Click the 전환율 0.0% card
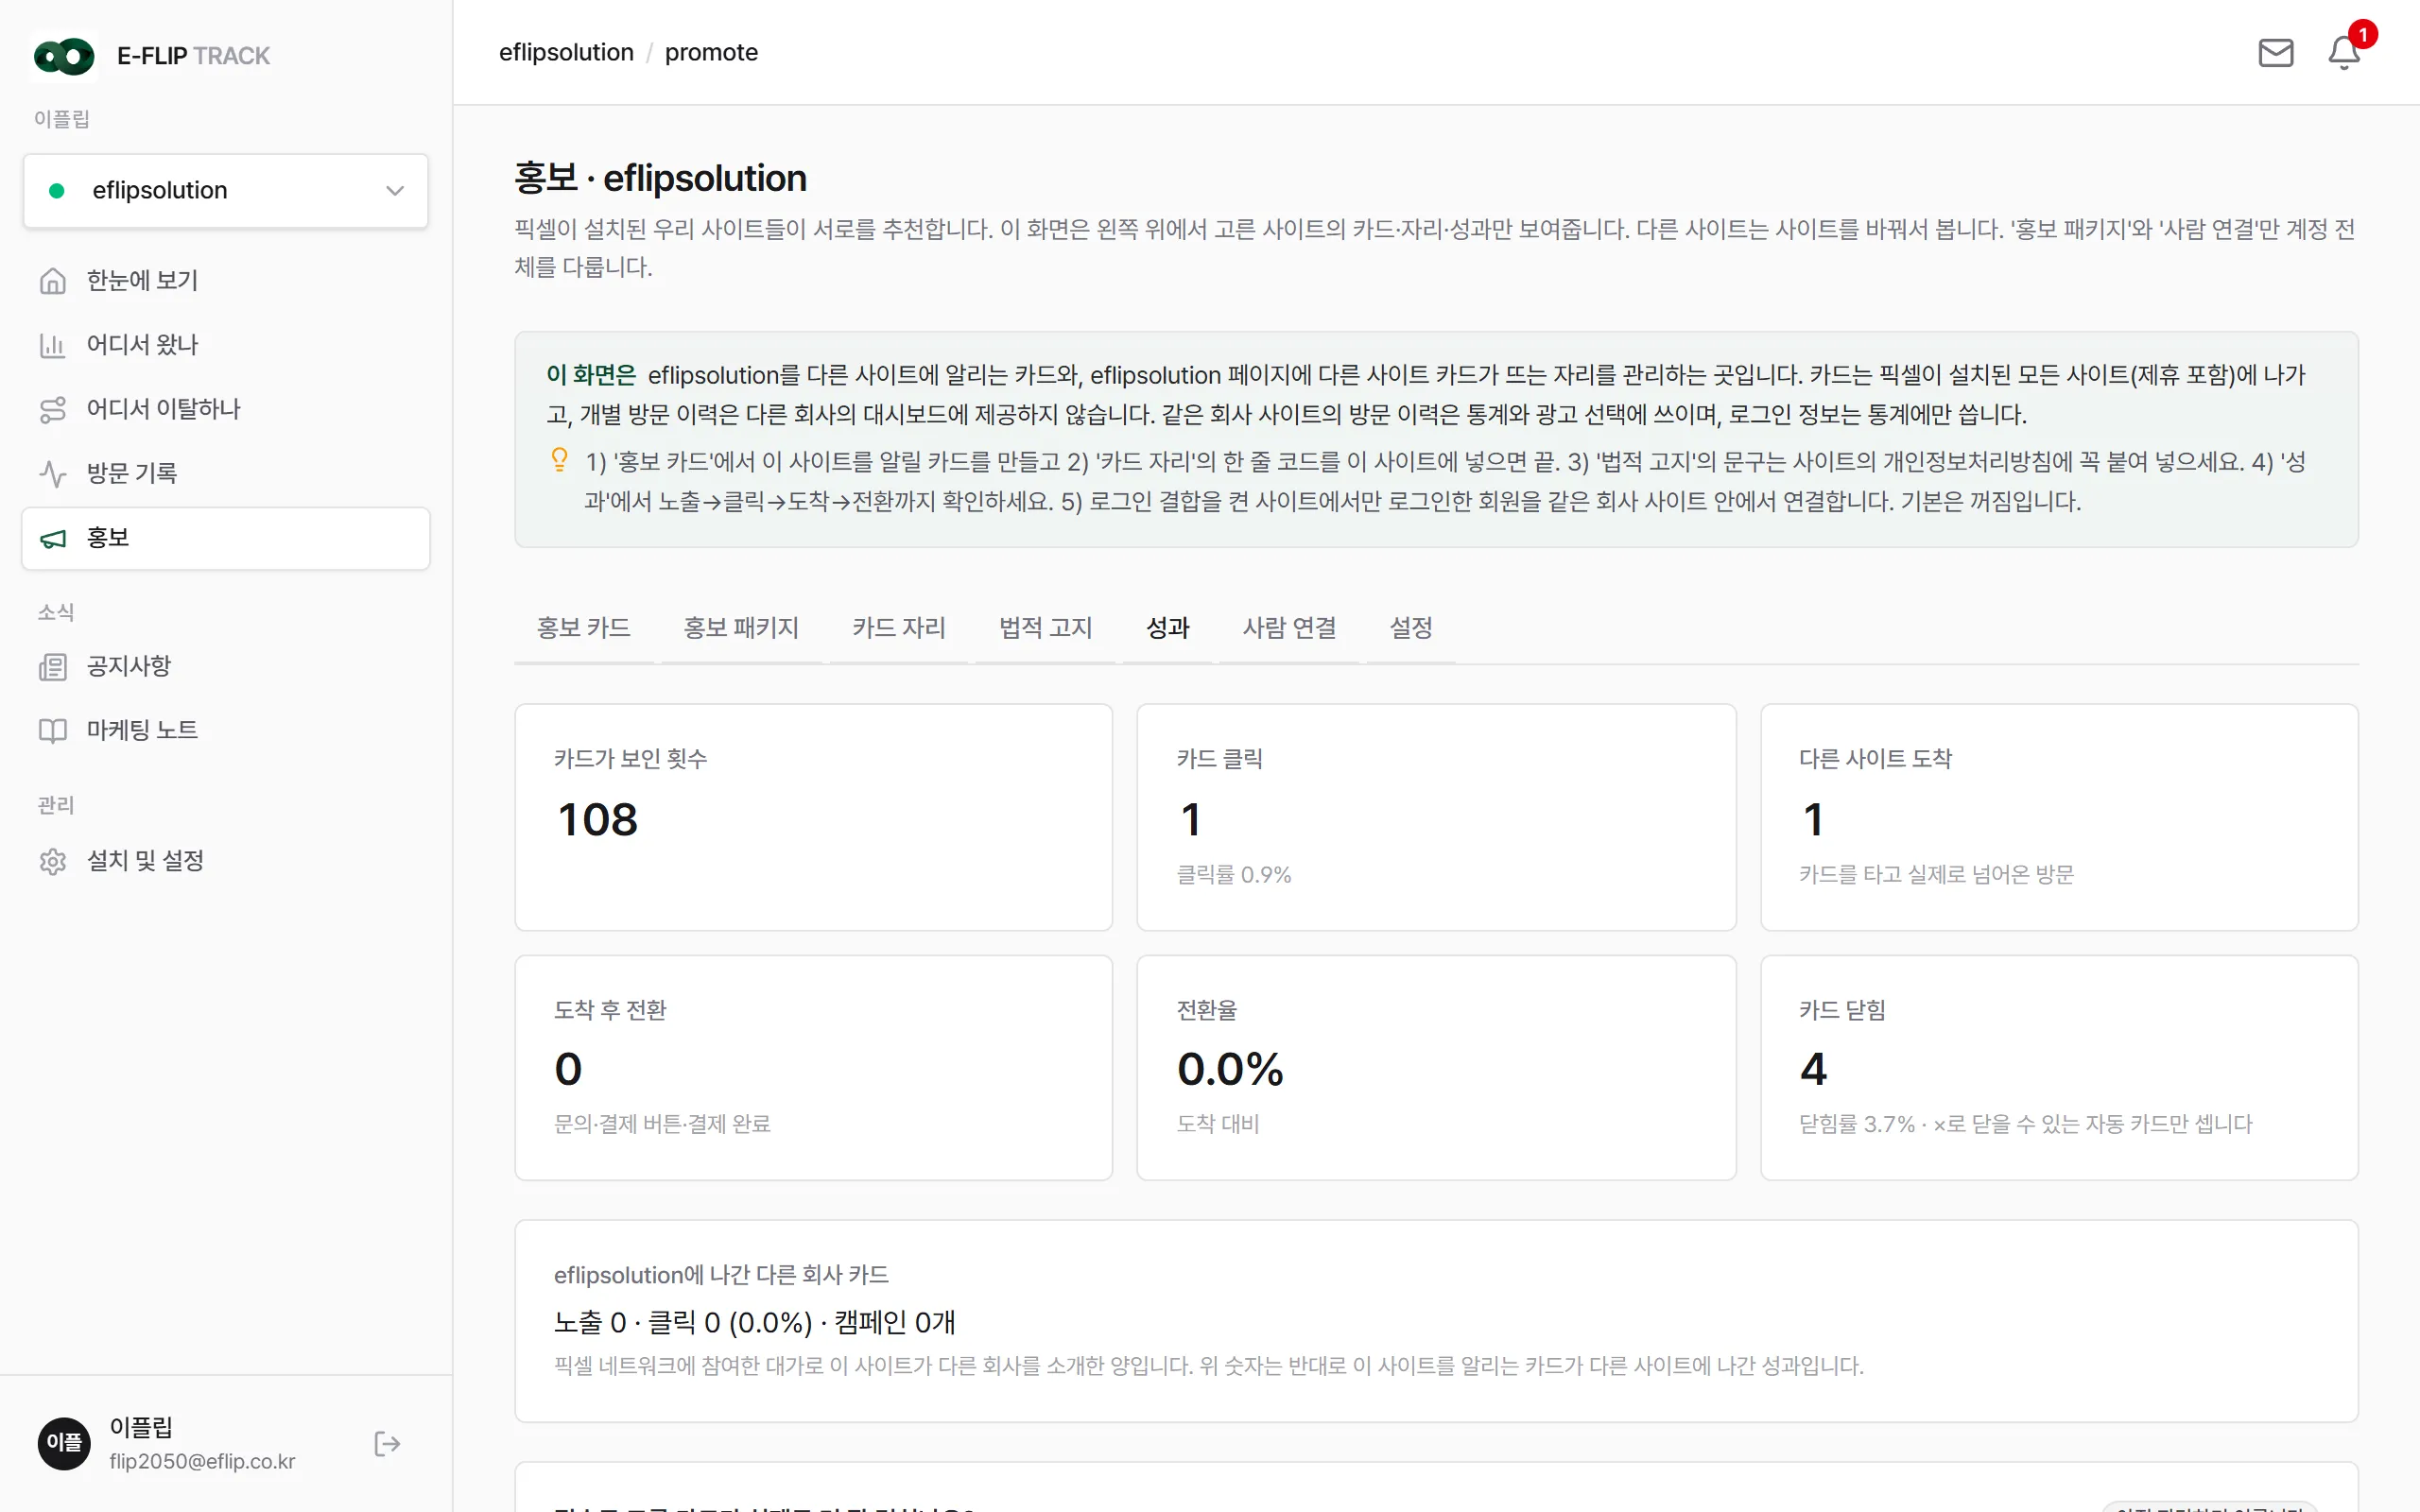 (x=1436, y=1068)
